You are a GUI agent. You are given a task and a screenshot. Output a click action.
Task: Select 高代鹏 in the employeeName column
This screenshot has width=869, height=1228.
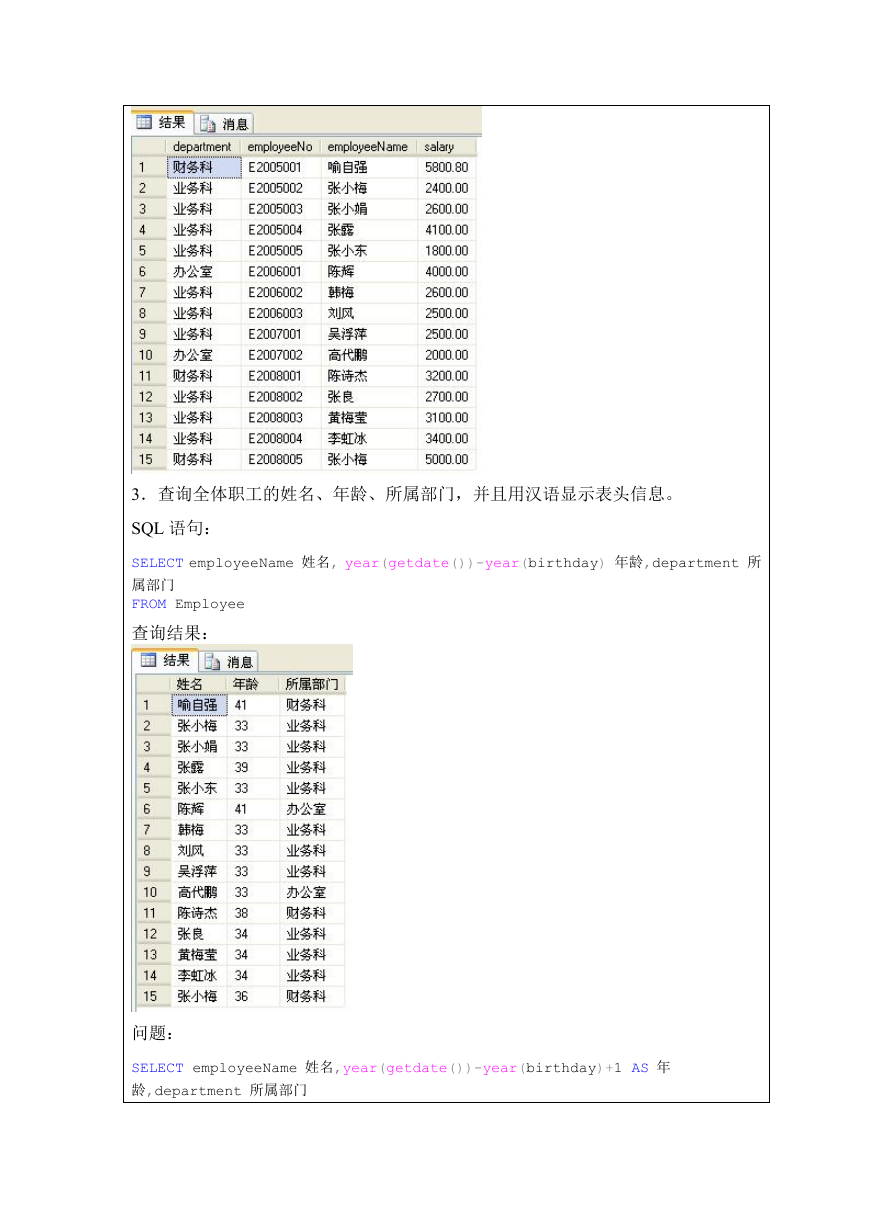369,355
